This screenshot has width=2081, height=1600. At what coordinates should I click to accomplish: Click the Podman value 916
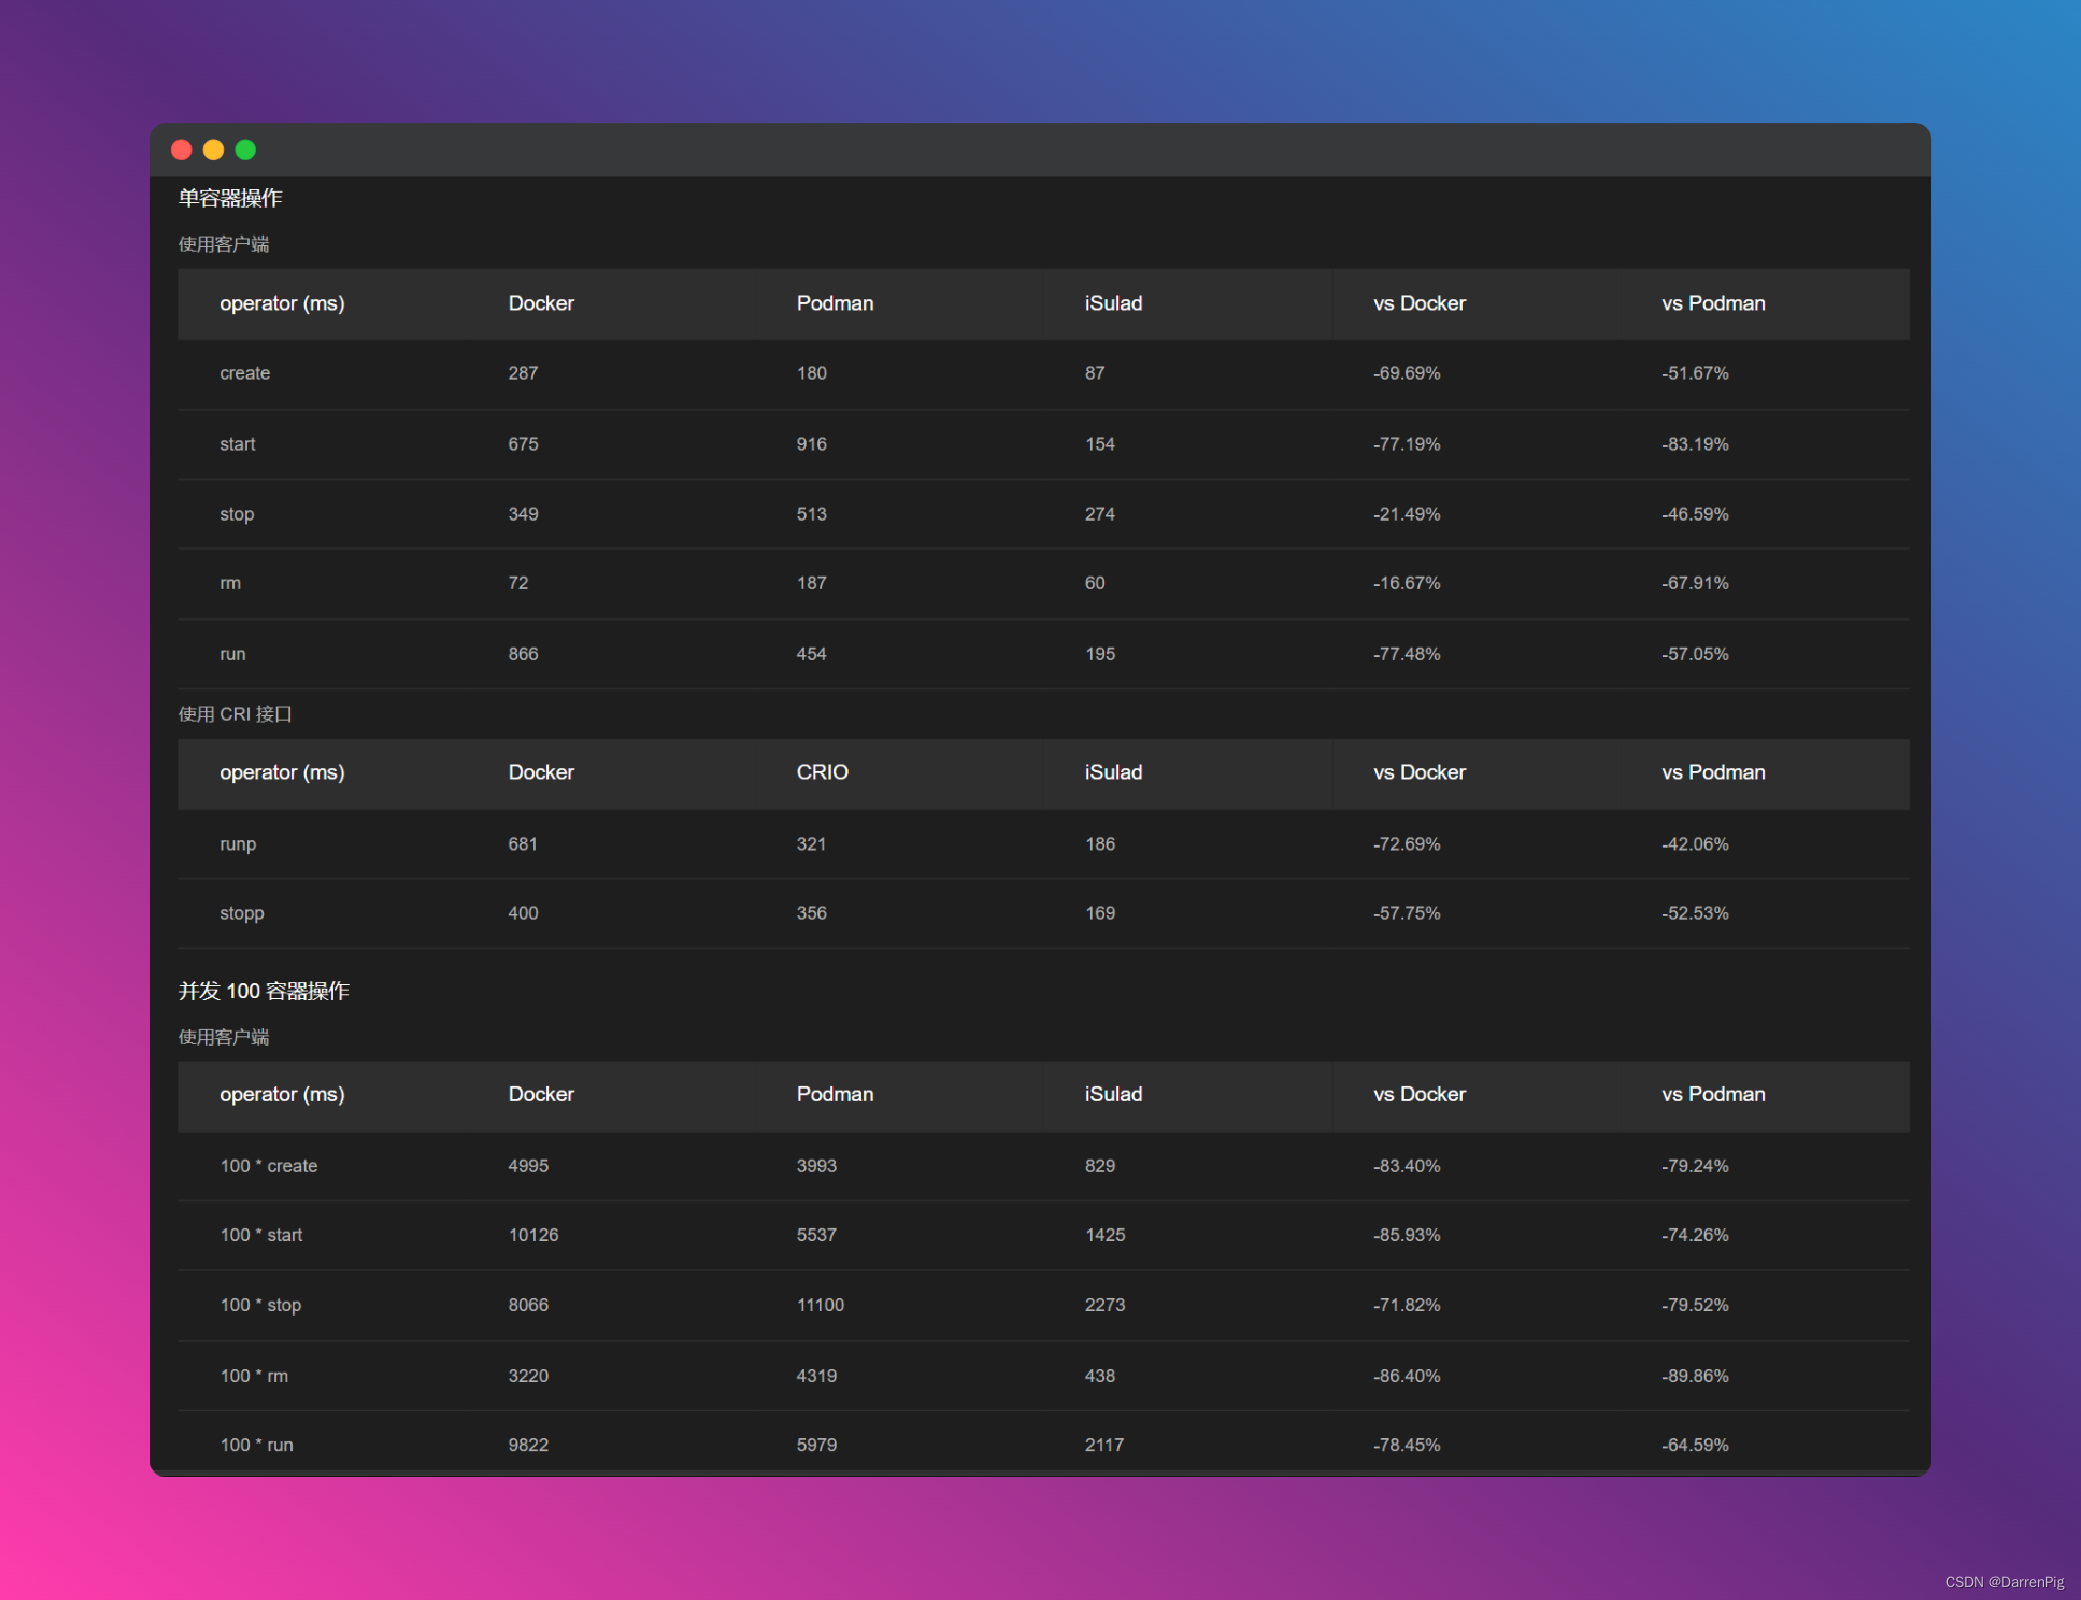pyautogui.click(x=811, y=444)
